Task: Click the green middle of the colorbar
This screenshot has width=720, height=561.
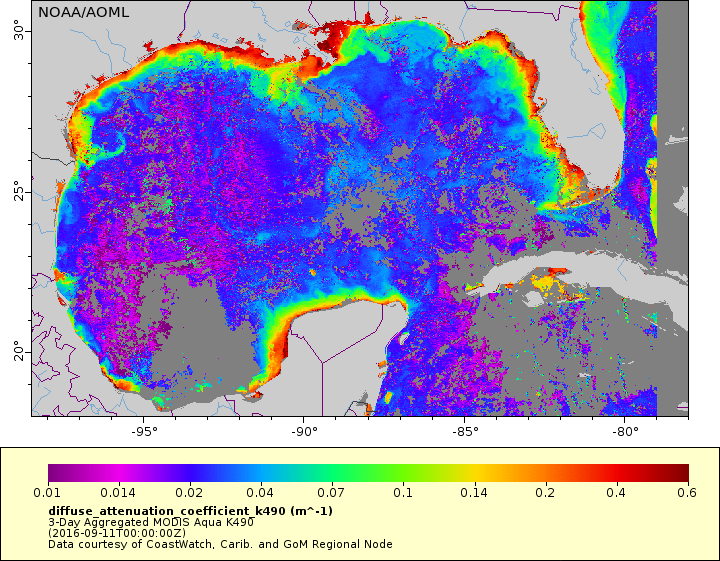Action: [x=367, y=473]
